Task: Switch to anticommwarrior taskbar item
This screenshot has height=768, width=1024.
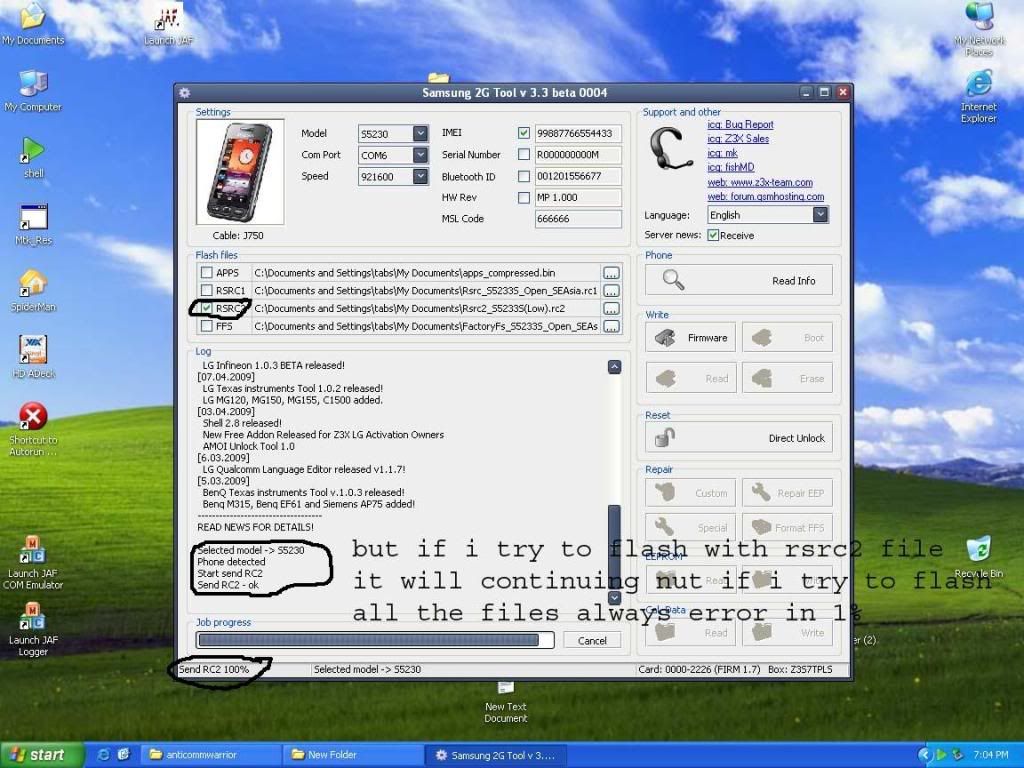Action: 212,755
